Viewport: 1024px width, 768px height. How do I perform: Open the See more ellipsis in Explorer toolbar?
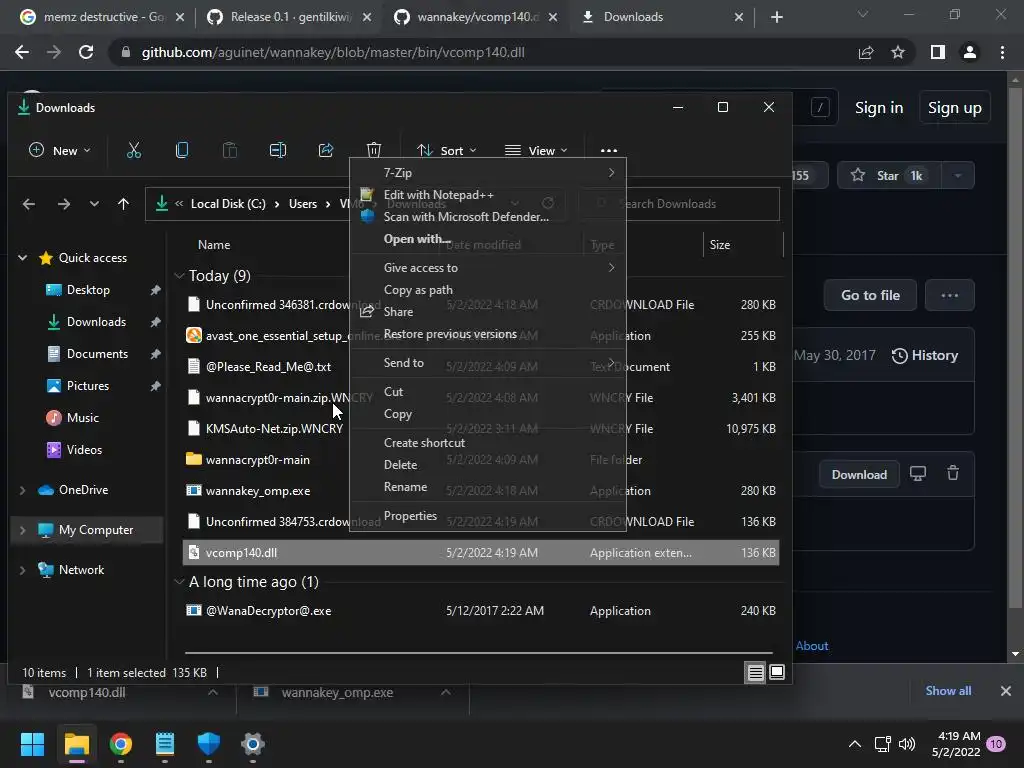coord(609,151)
